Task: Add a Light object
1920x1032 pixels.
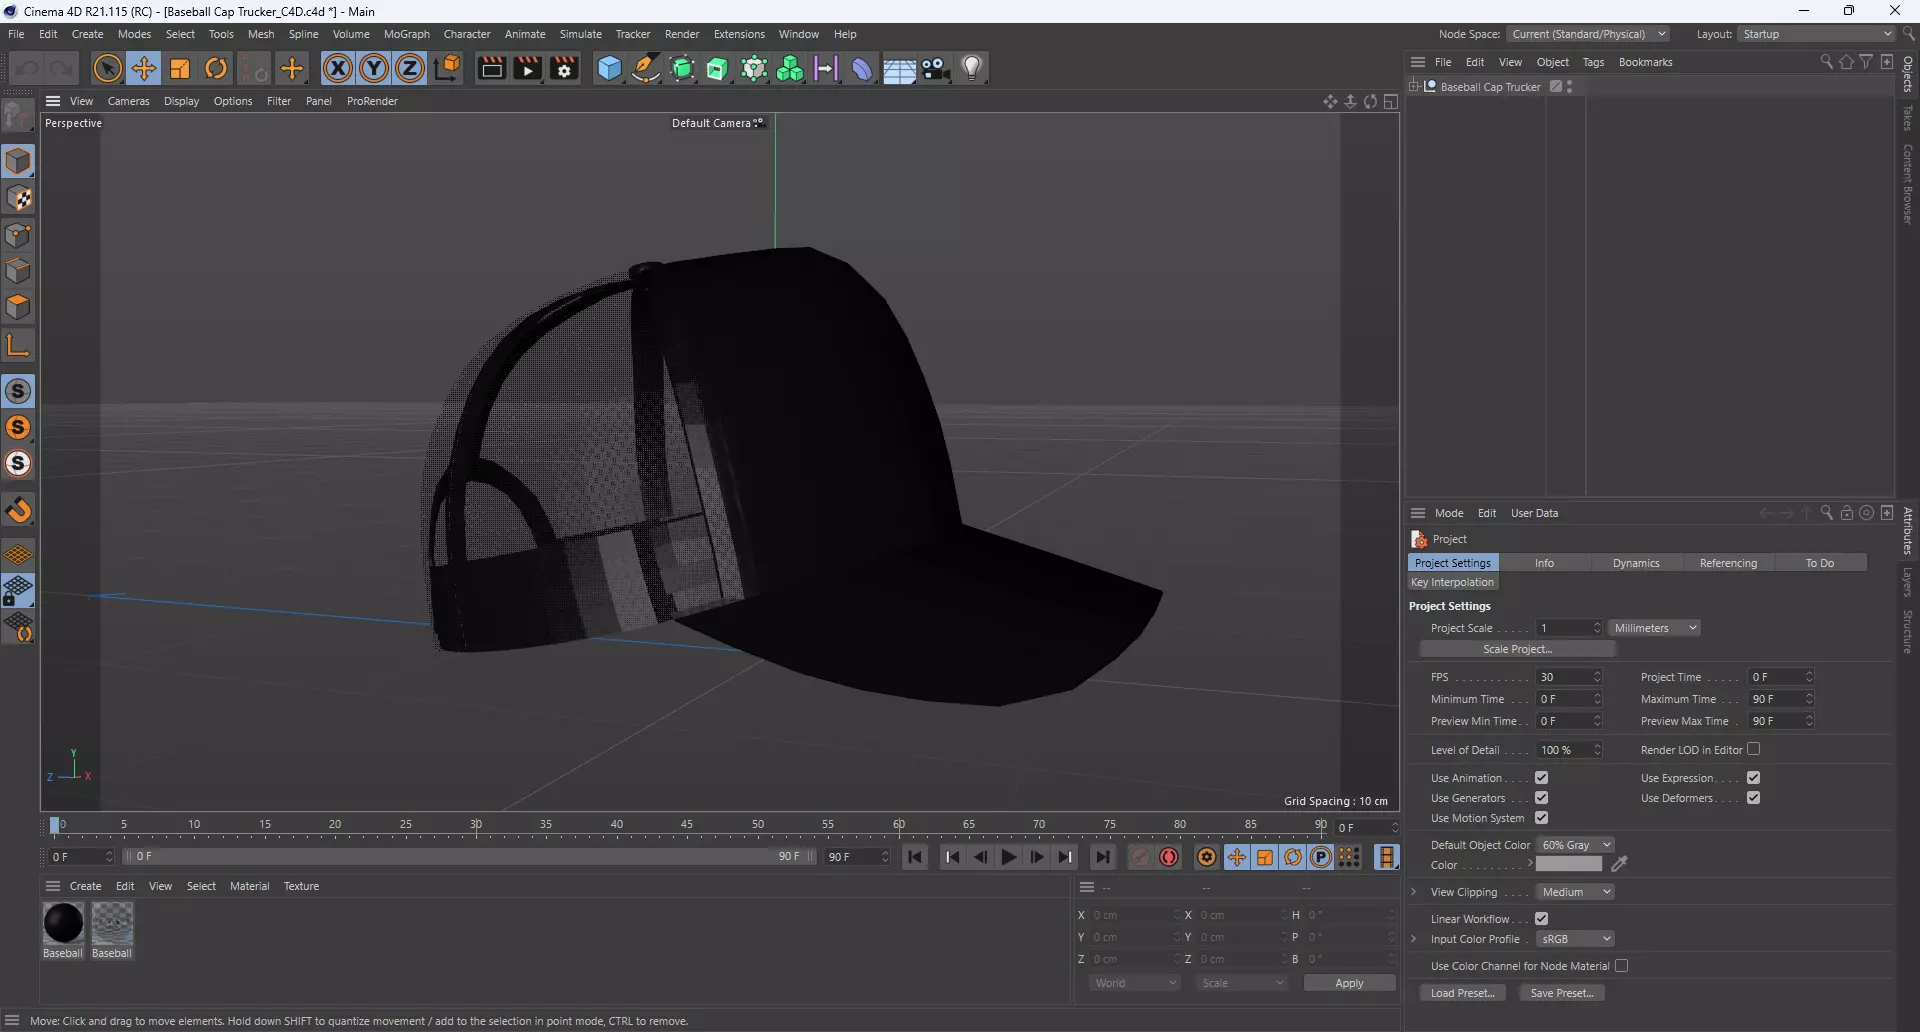Action: (x=972, y=68)
